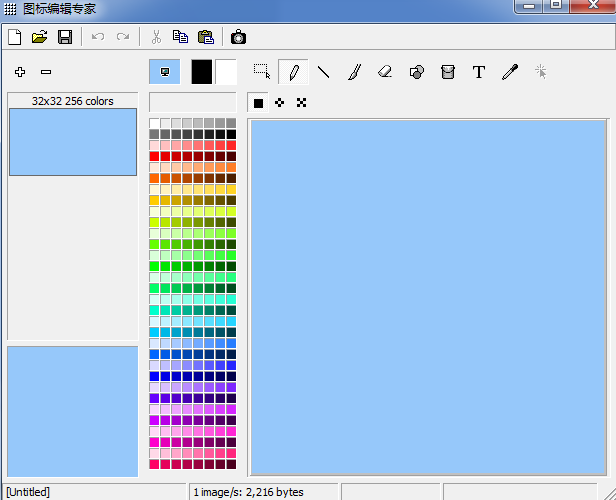
Task: Toggle the transparent screen color button
Action: click(x=164, y=72)
